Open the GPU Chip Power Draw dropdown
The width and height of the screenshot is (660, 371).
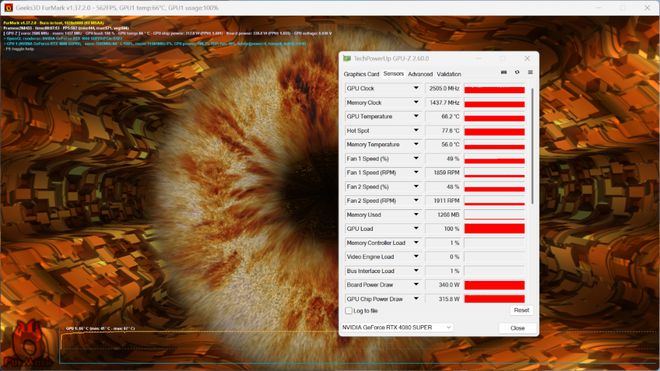416,299
